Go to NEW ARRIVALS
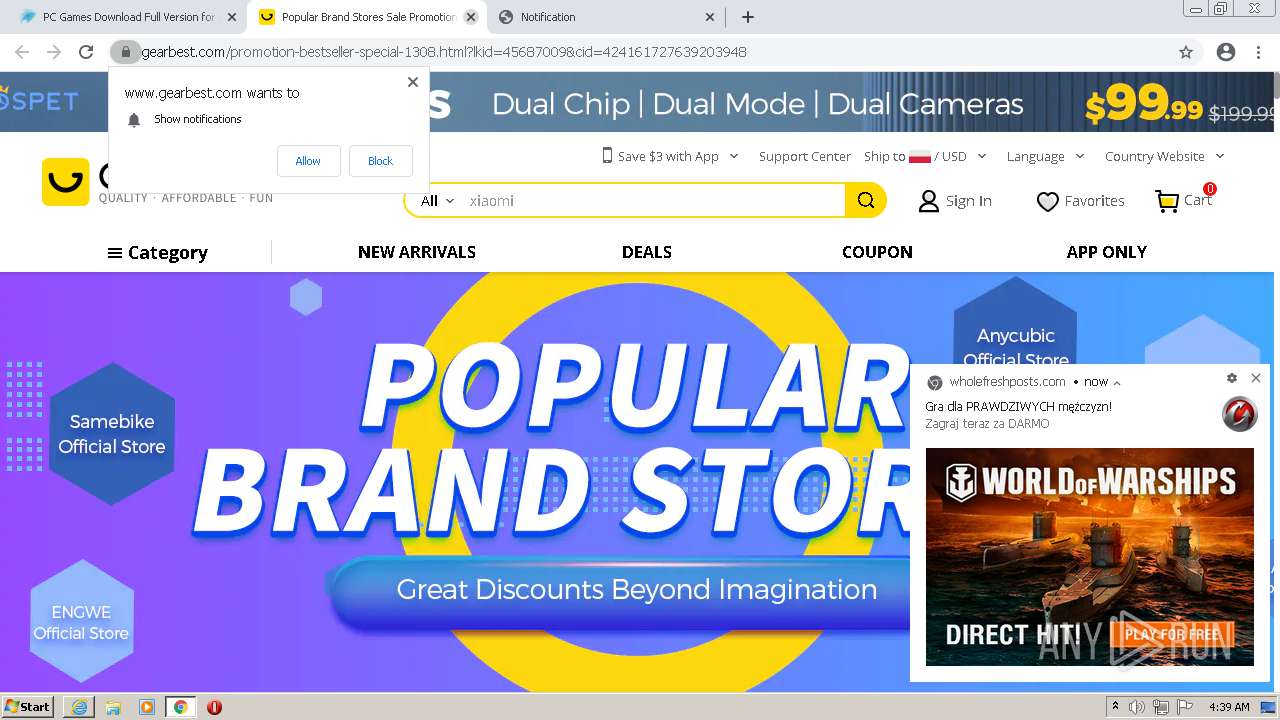This screenshot has height=720, width=1280. [417, 252]
